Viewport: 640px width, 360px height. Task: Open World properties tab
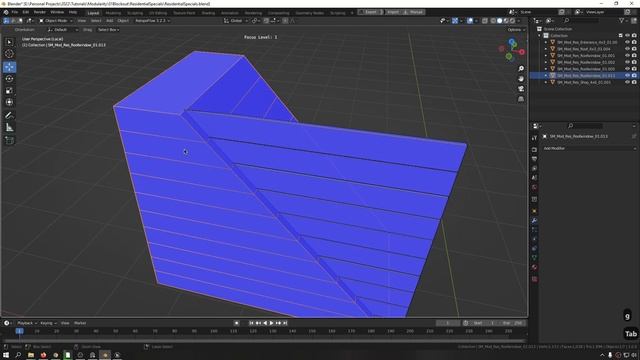click(x=534, y=188)
